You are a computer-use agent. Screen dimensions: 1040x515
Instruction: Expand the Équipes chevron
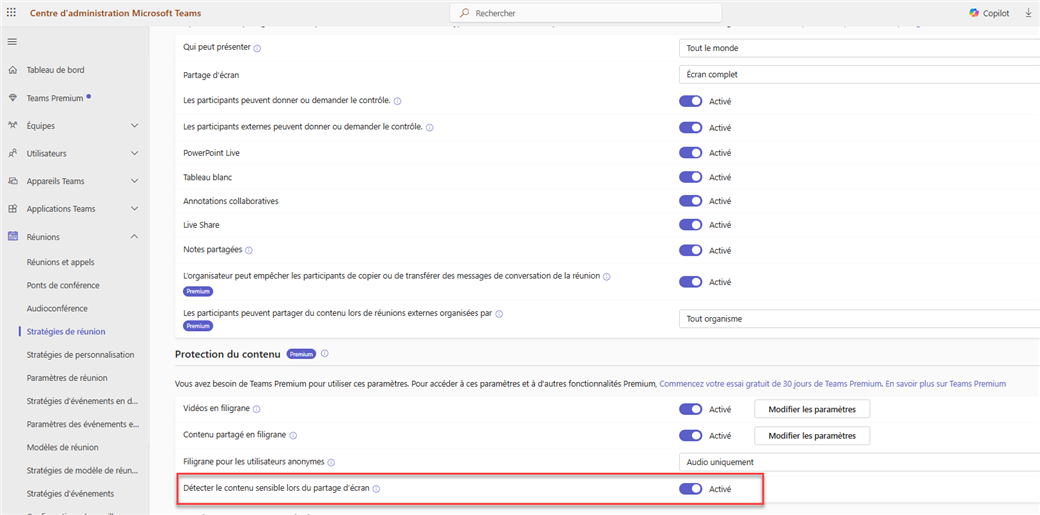[135, 125]
